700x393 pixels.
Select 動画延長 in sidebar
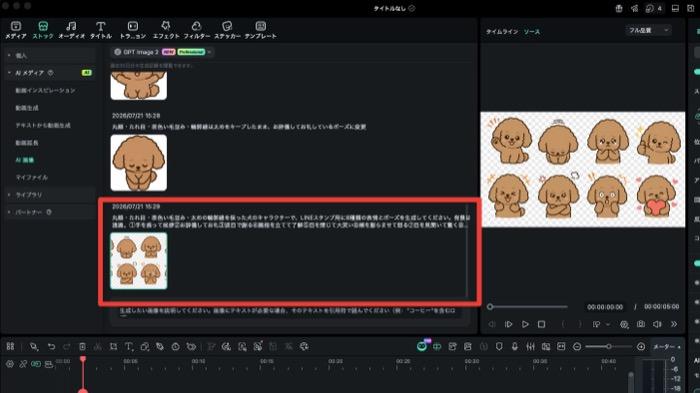point(27,142)
